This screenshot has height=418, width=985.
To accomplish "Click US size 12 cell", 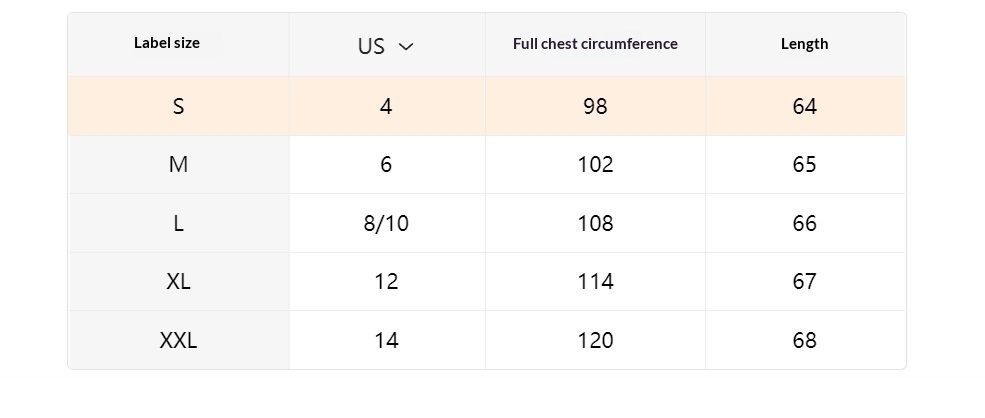I will tap(386, 282).
